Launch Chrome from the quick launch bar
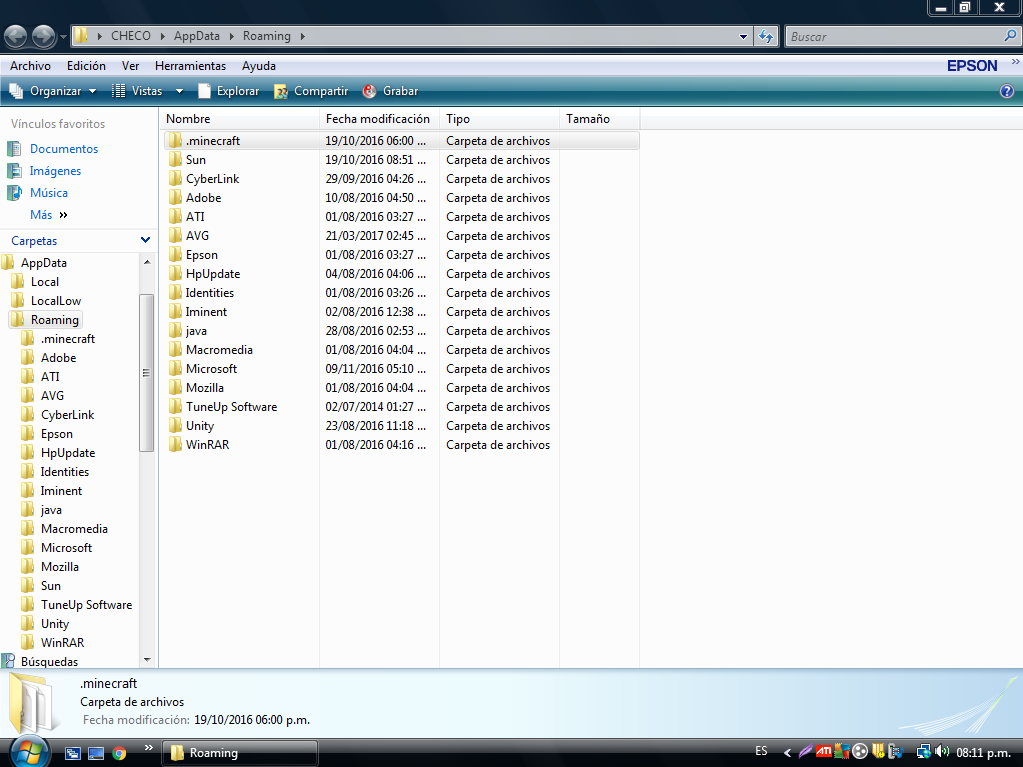This screenshot has width=1023, height=767. click(119, 753)
